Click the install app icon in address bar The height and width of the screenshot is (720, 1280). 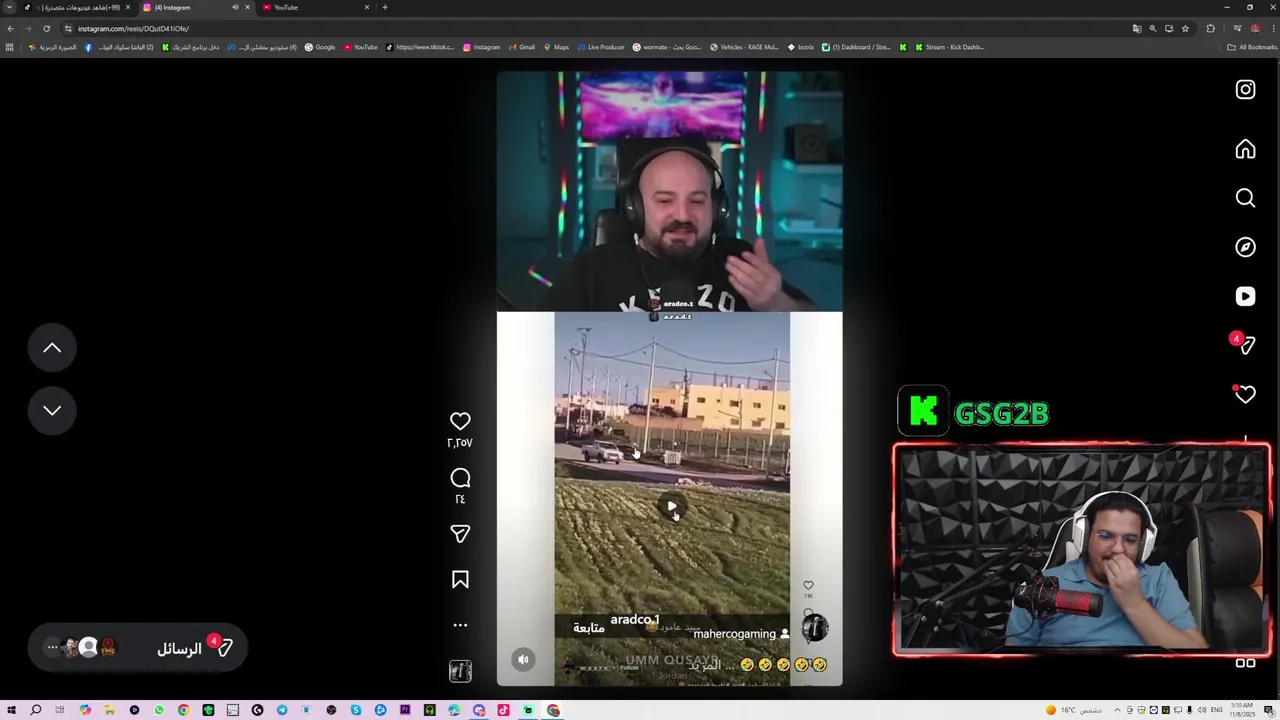pyautogui.click(x=1169, y=28)
